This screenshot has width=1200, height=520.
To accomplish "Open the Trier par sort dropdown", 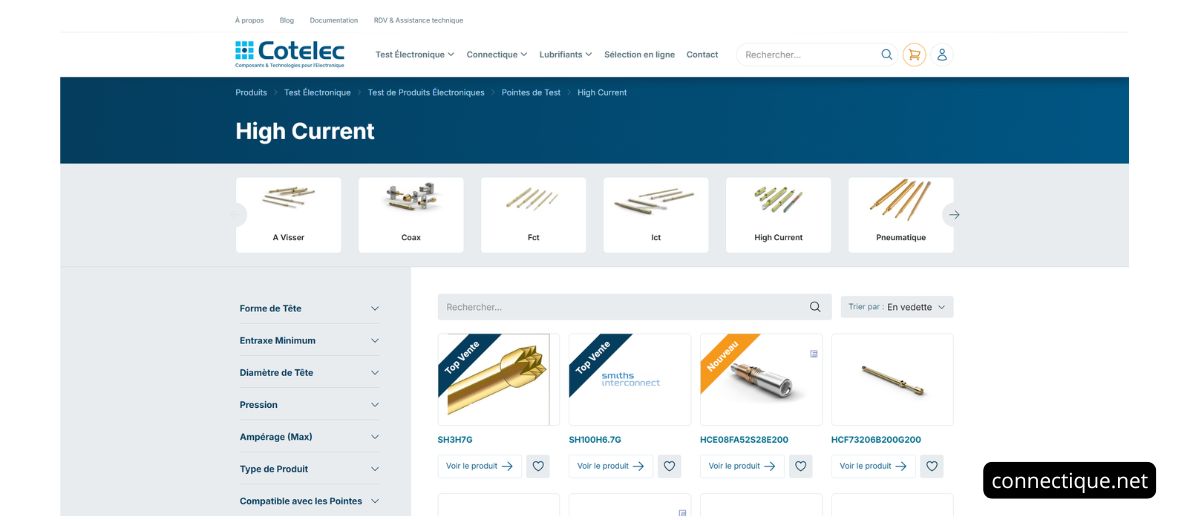I will [x=896, y=307].
